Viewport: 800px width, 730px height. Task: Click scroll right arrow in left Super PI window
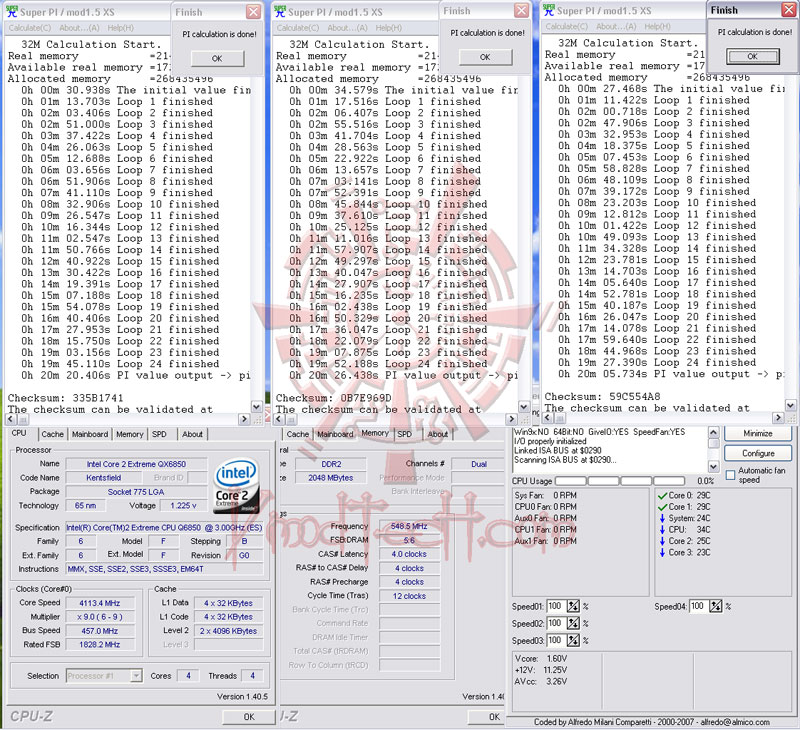(x=244, y=419)
